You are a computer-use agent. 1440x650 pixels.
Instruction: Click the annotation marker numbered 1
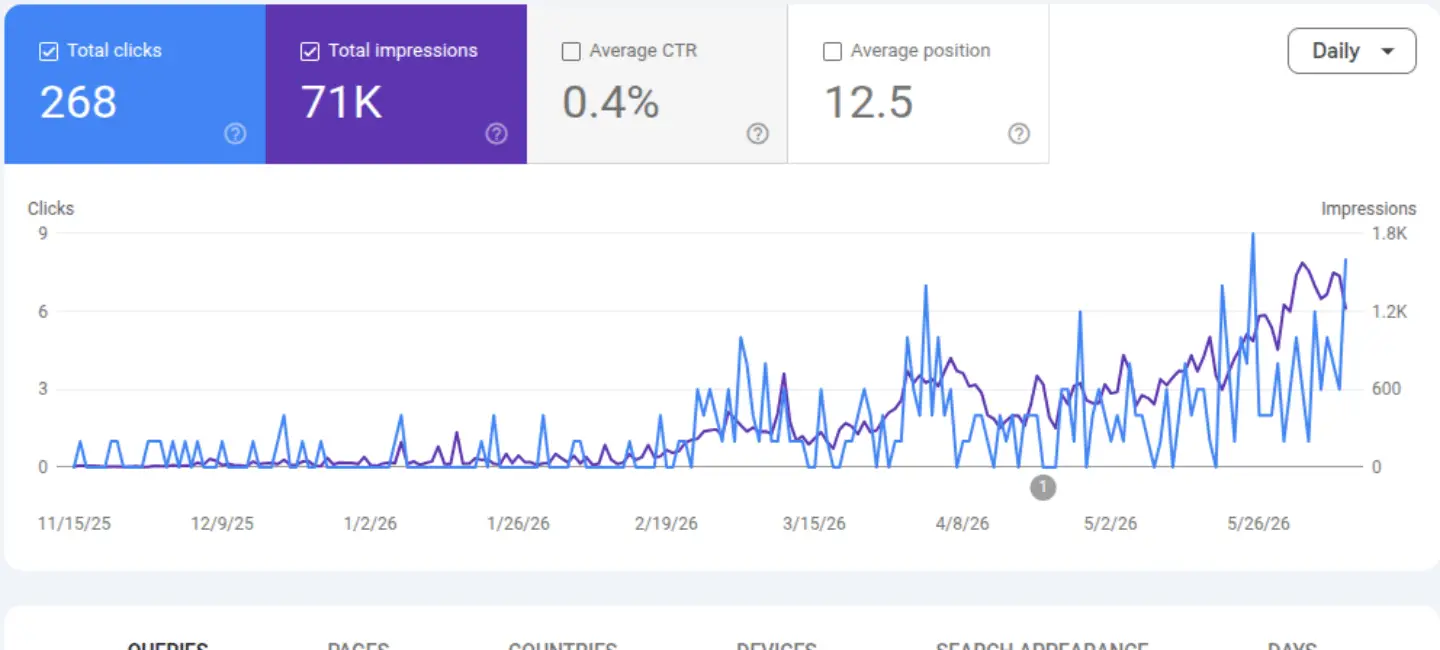click(1043, 487)
